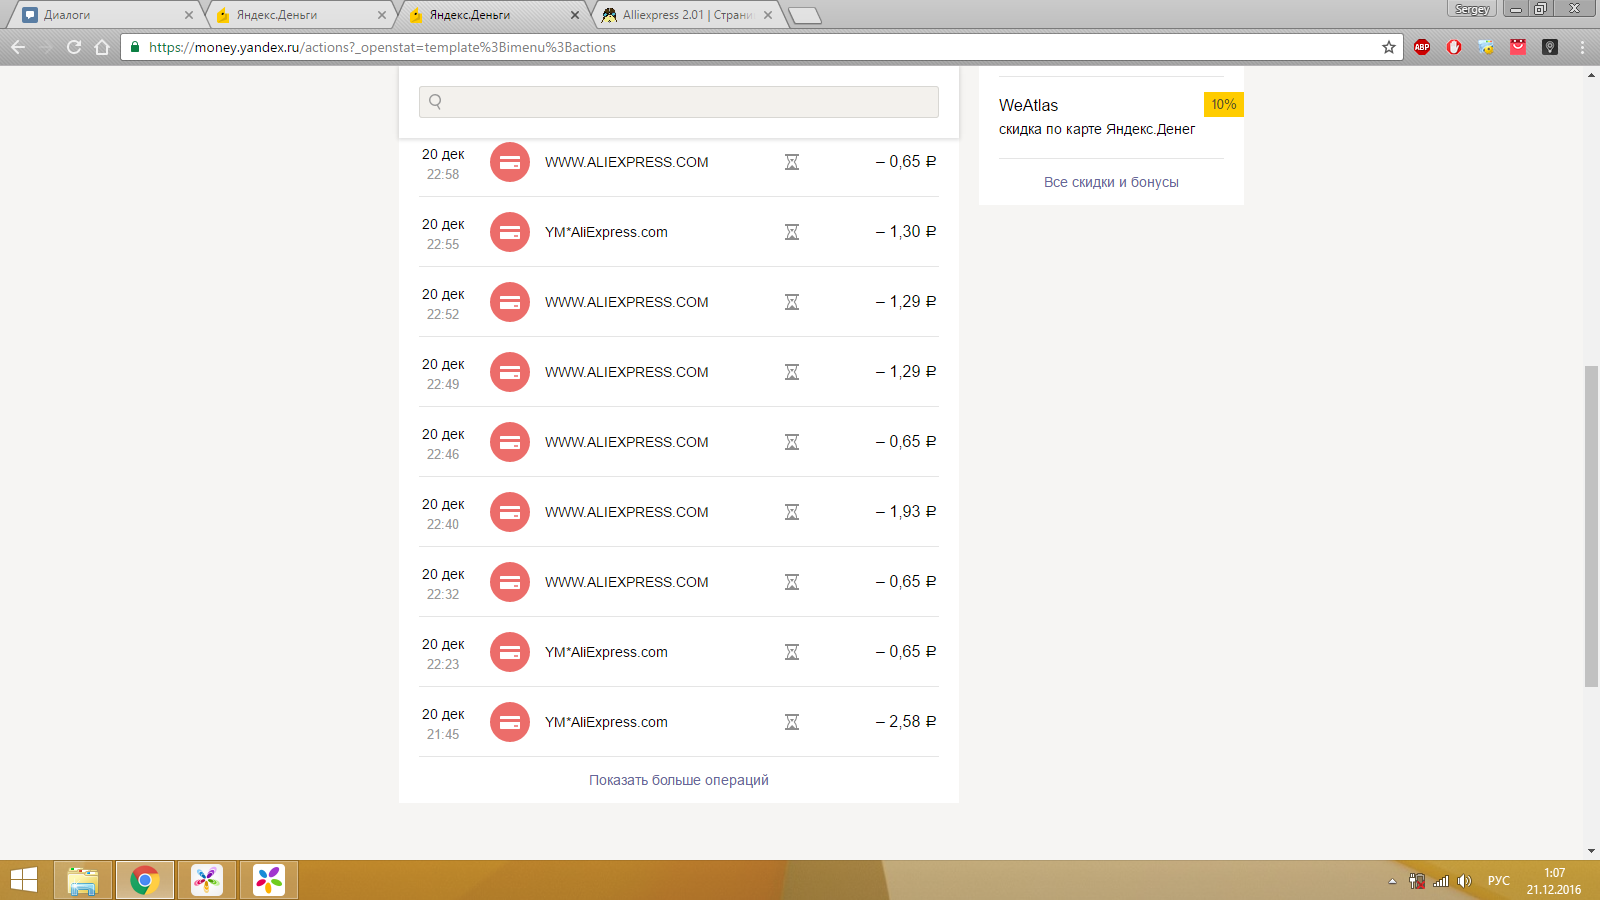Click the card icon for the 22:52 transaction
The image size is (1600, 900).
(x=510, y=302)
